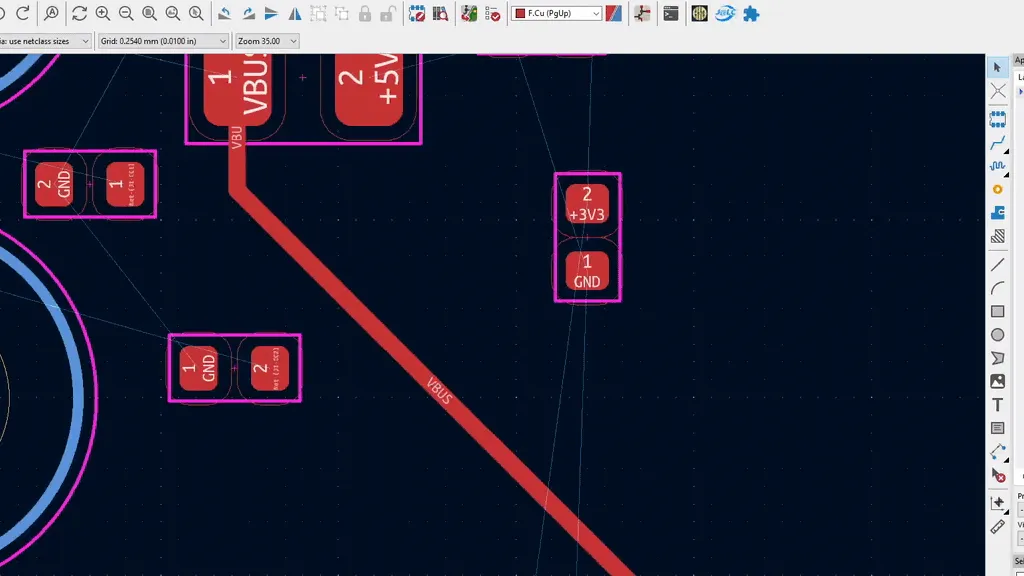Open the Footprint Library Browser
Screen dimensions: 1024x576
point(440,13)
